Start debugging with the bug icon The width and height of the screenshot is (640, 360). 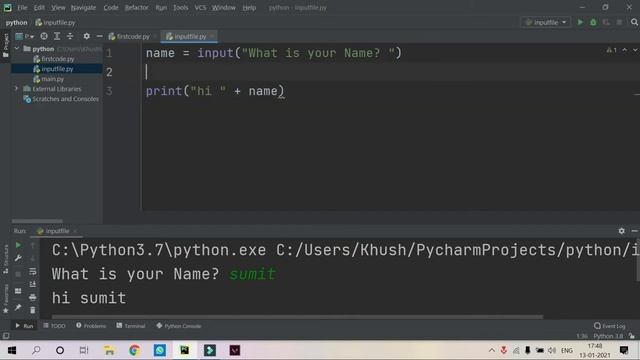click(x=593, y=22)
